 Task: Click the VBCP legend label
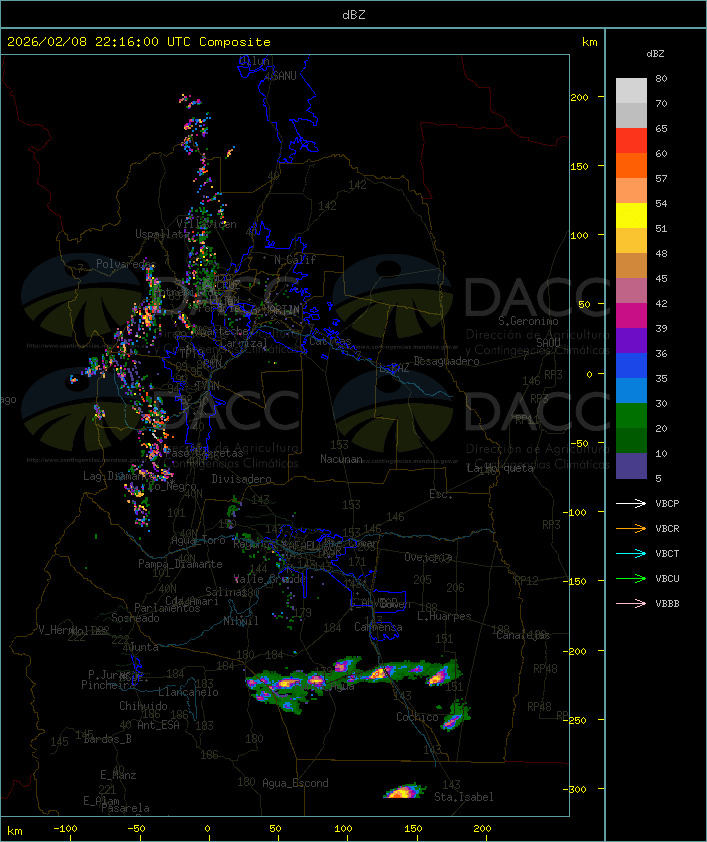(x=667, y=504)
